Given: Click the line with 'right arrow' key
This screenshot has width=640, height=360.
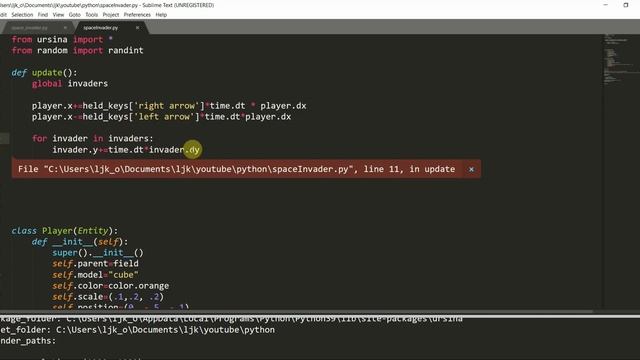Looking at the screenshot, I should pos(169,106).
